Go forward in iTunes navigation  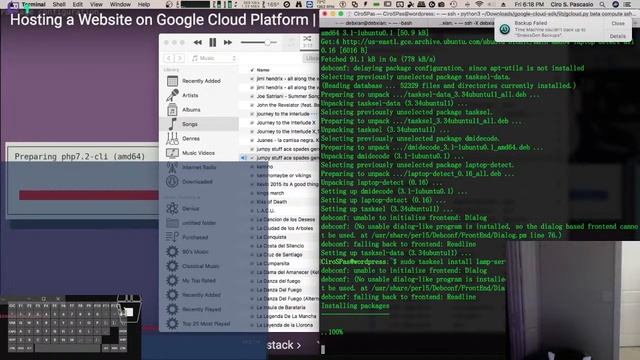coord(179,58)
